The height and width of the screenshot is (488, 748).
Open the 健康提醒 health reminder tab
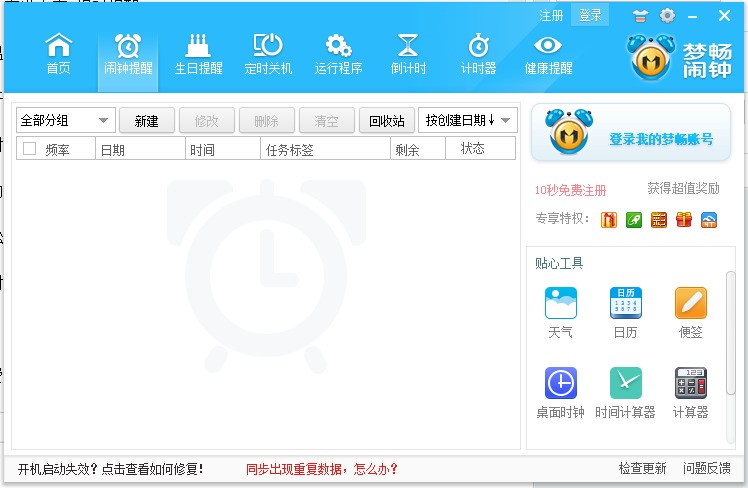pyautogui.click(x=548, y=55)
